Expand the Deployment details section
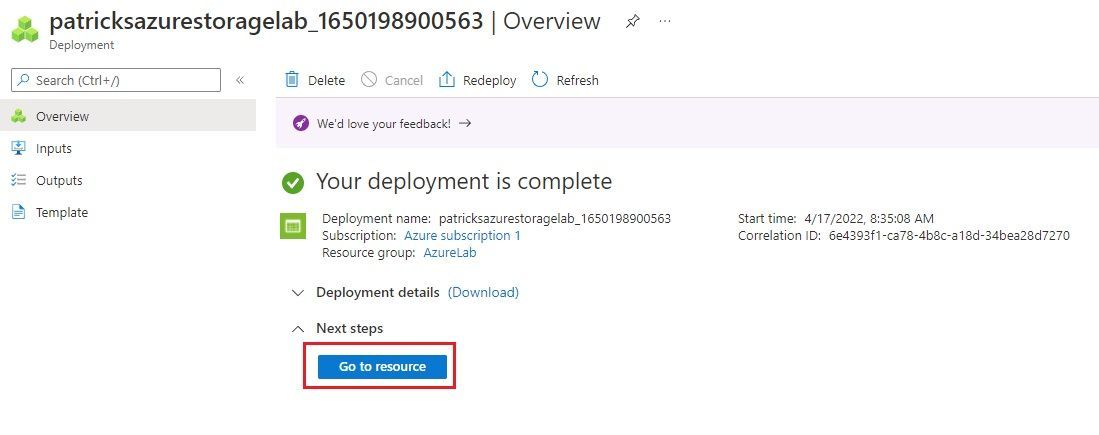1099x435 pixels. pos(298,293)
